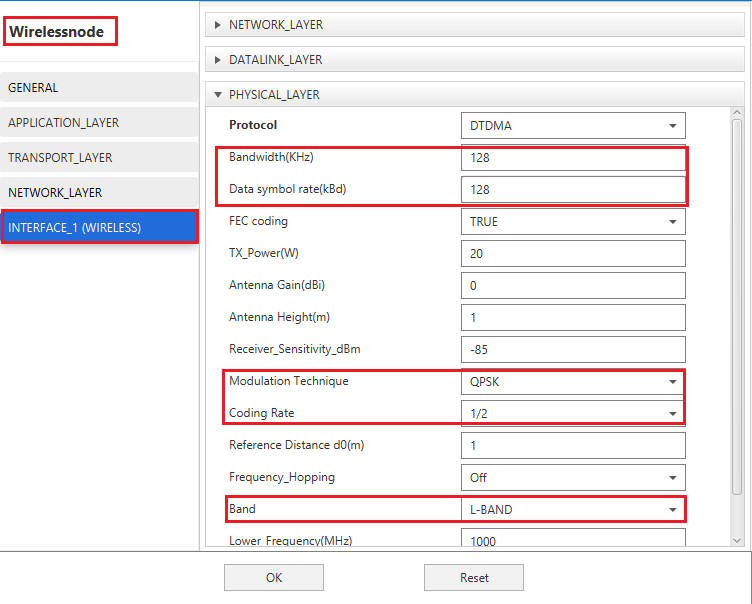
Task: Click the vertical scrollbar down arrow
Action: point(738,539)
